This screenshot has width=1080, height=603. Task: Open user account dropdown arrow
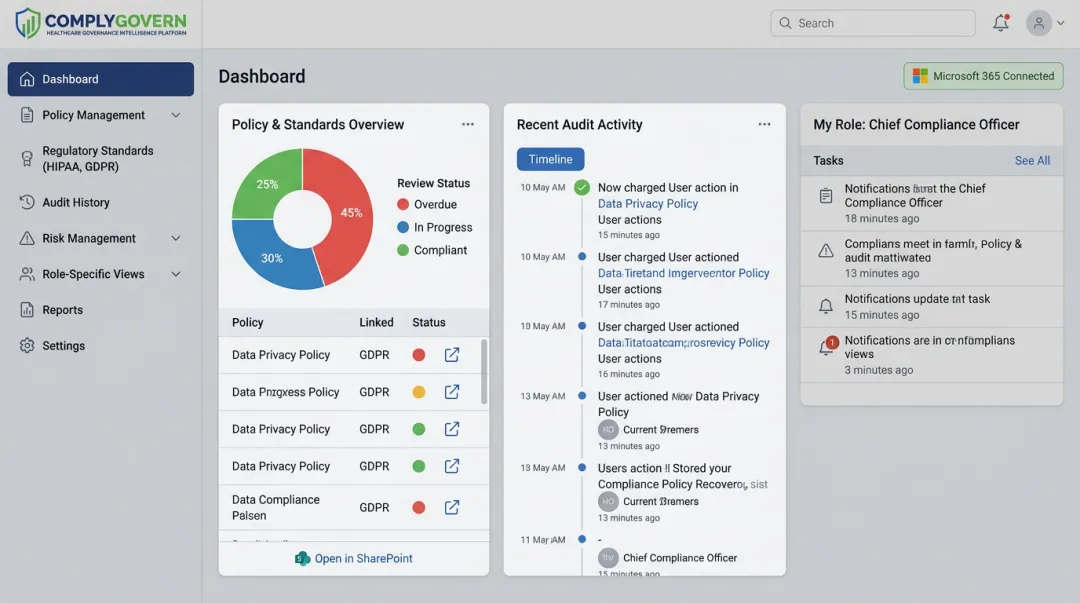point(1061,23)
